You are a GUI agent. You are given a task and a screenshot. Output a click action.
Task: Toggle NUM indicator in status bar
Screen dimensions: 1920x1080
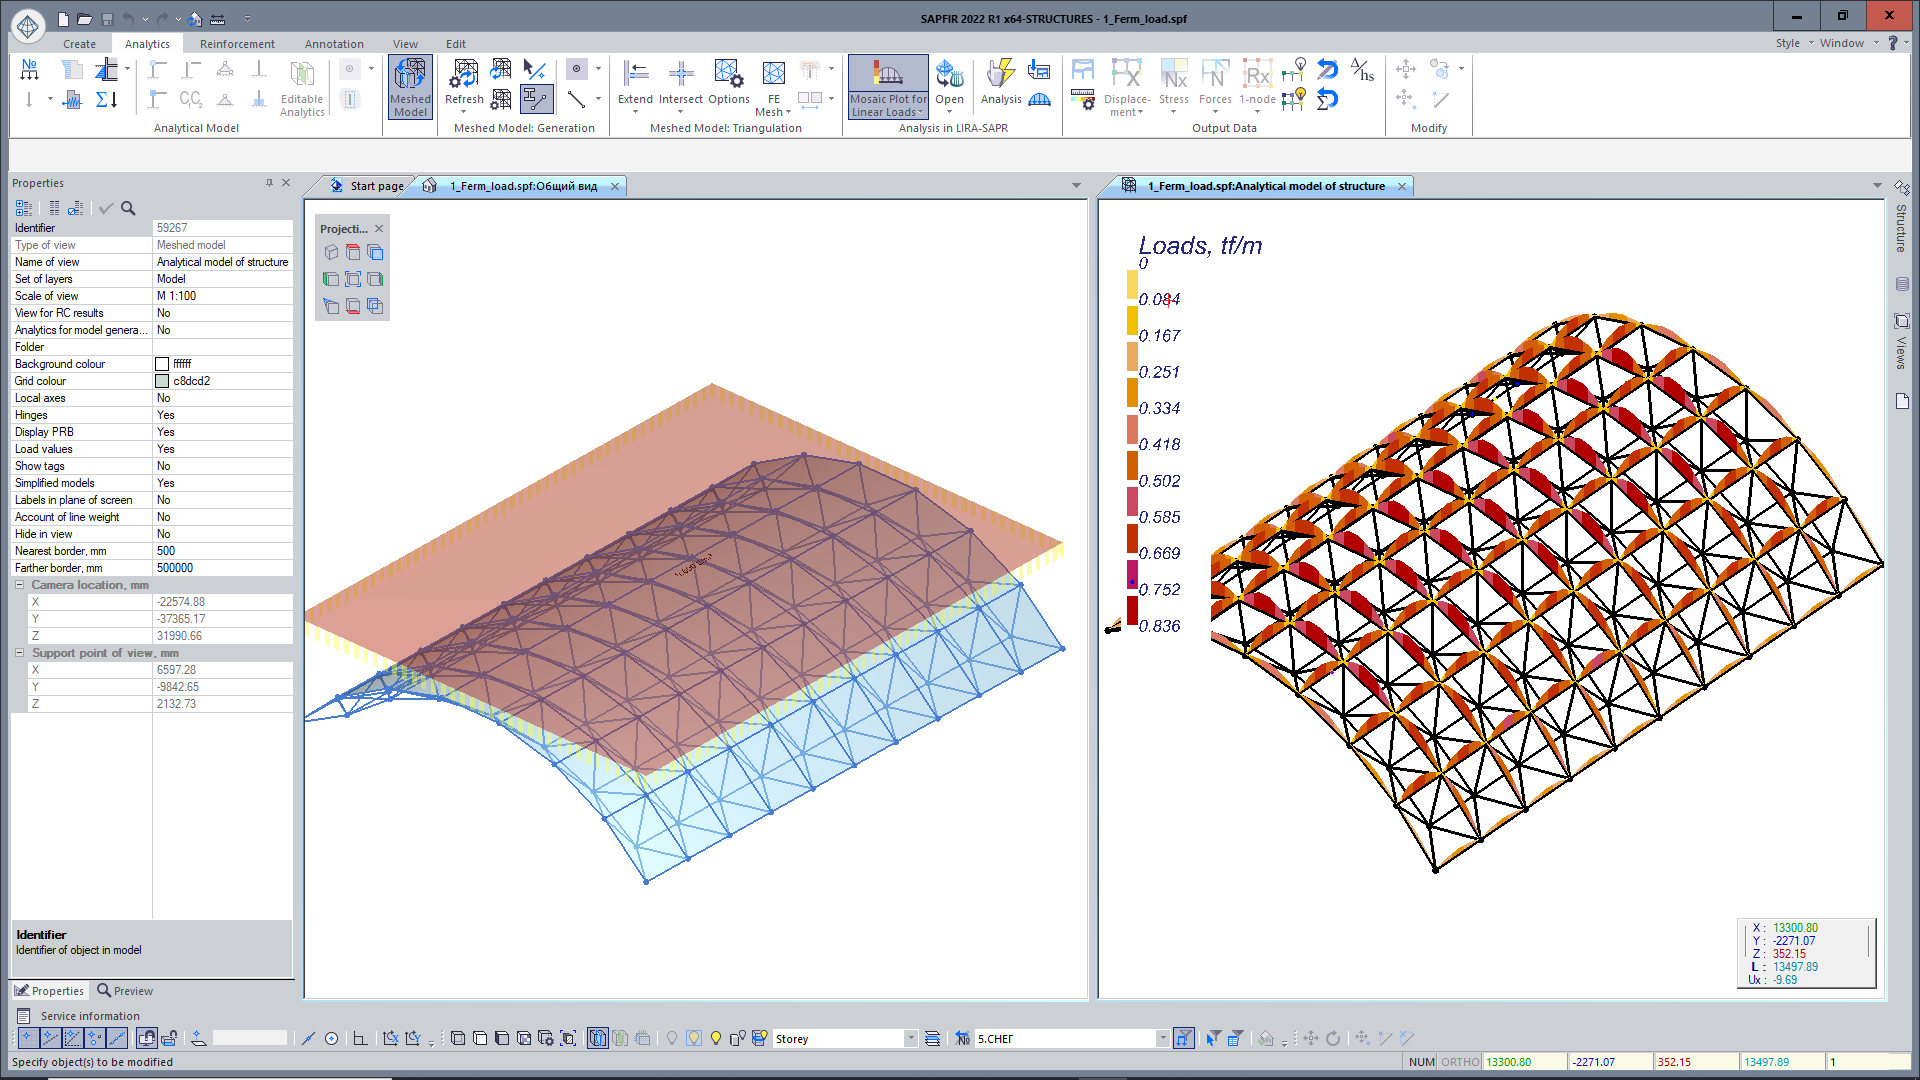tap(1421, 1062)
